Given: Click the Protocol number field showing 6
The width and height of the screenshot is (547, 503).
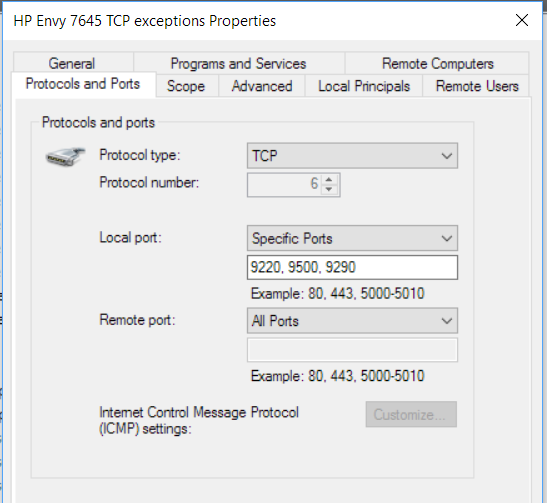Looking at the screenshot, I should [294, 185].
